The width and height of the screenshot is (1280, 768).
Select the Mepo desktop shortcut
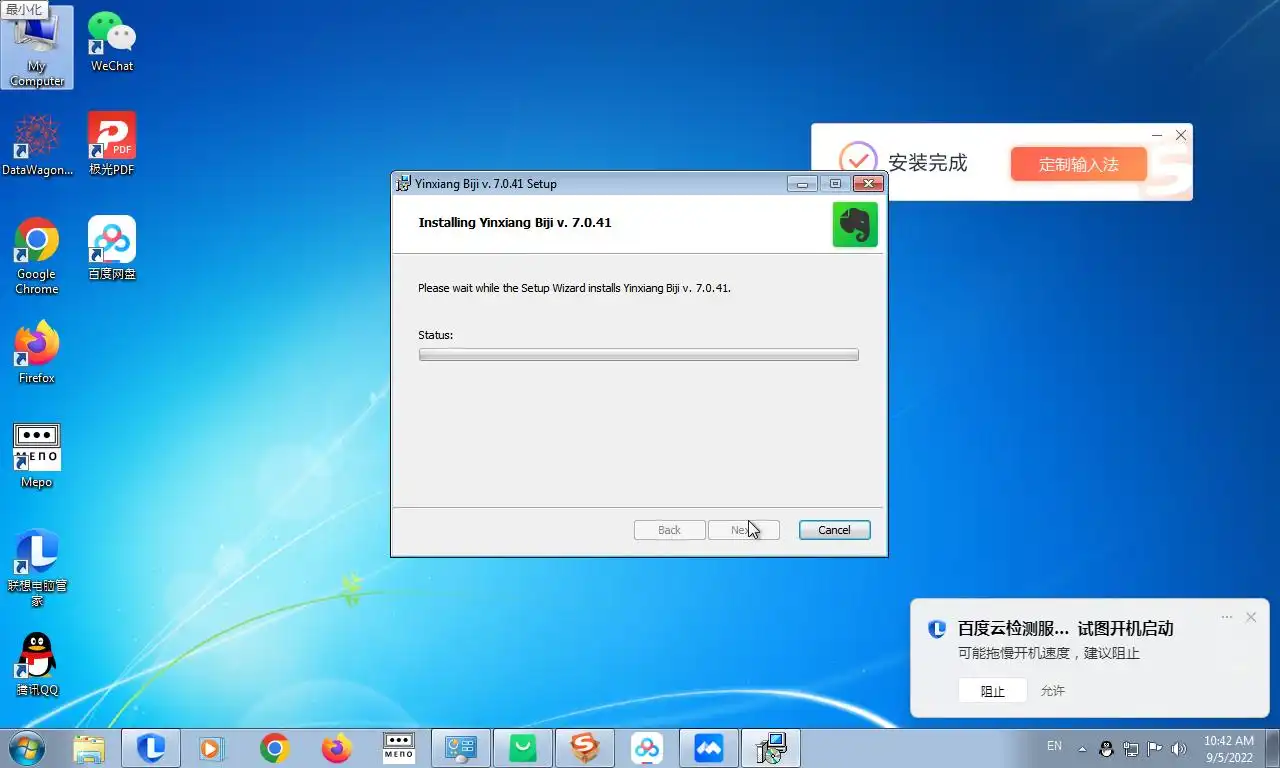tap(37, 456)
